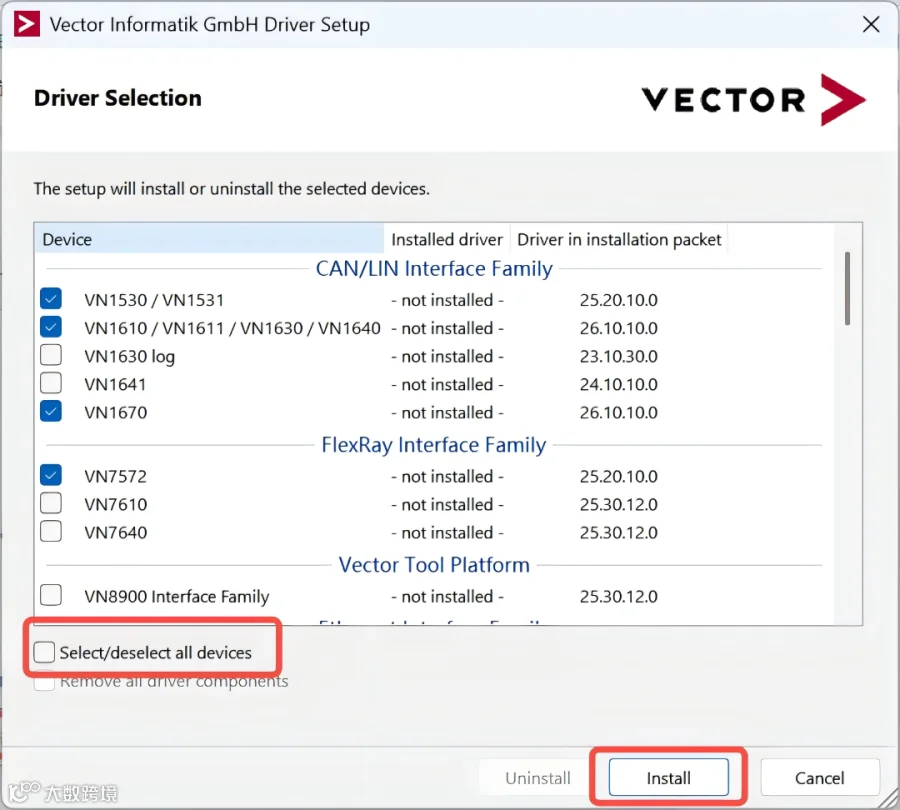Click the Installed driver column header

[447, 239]
